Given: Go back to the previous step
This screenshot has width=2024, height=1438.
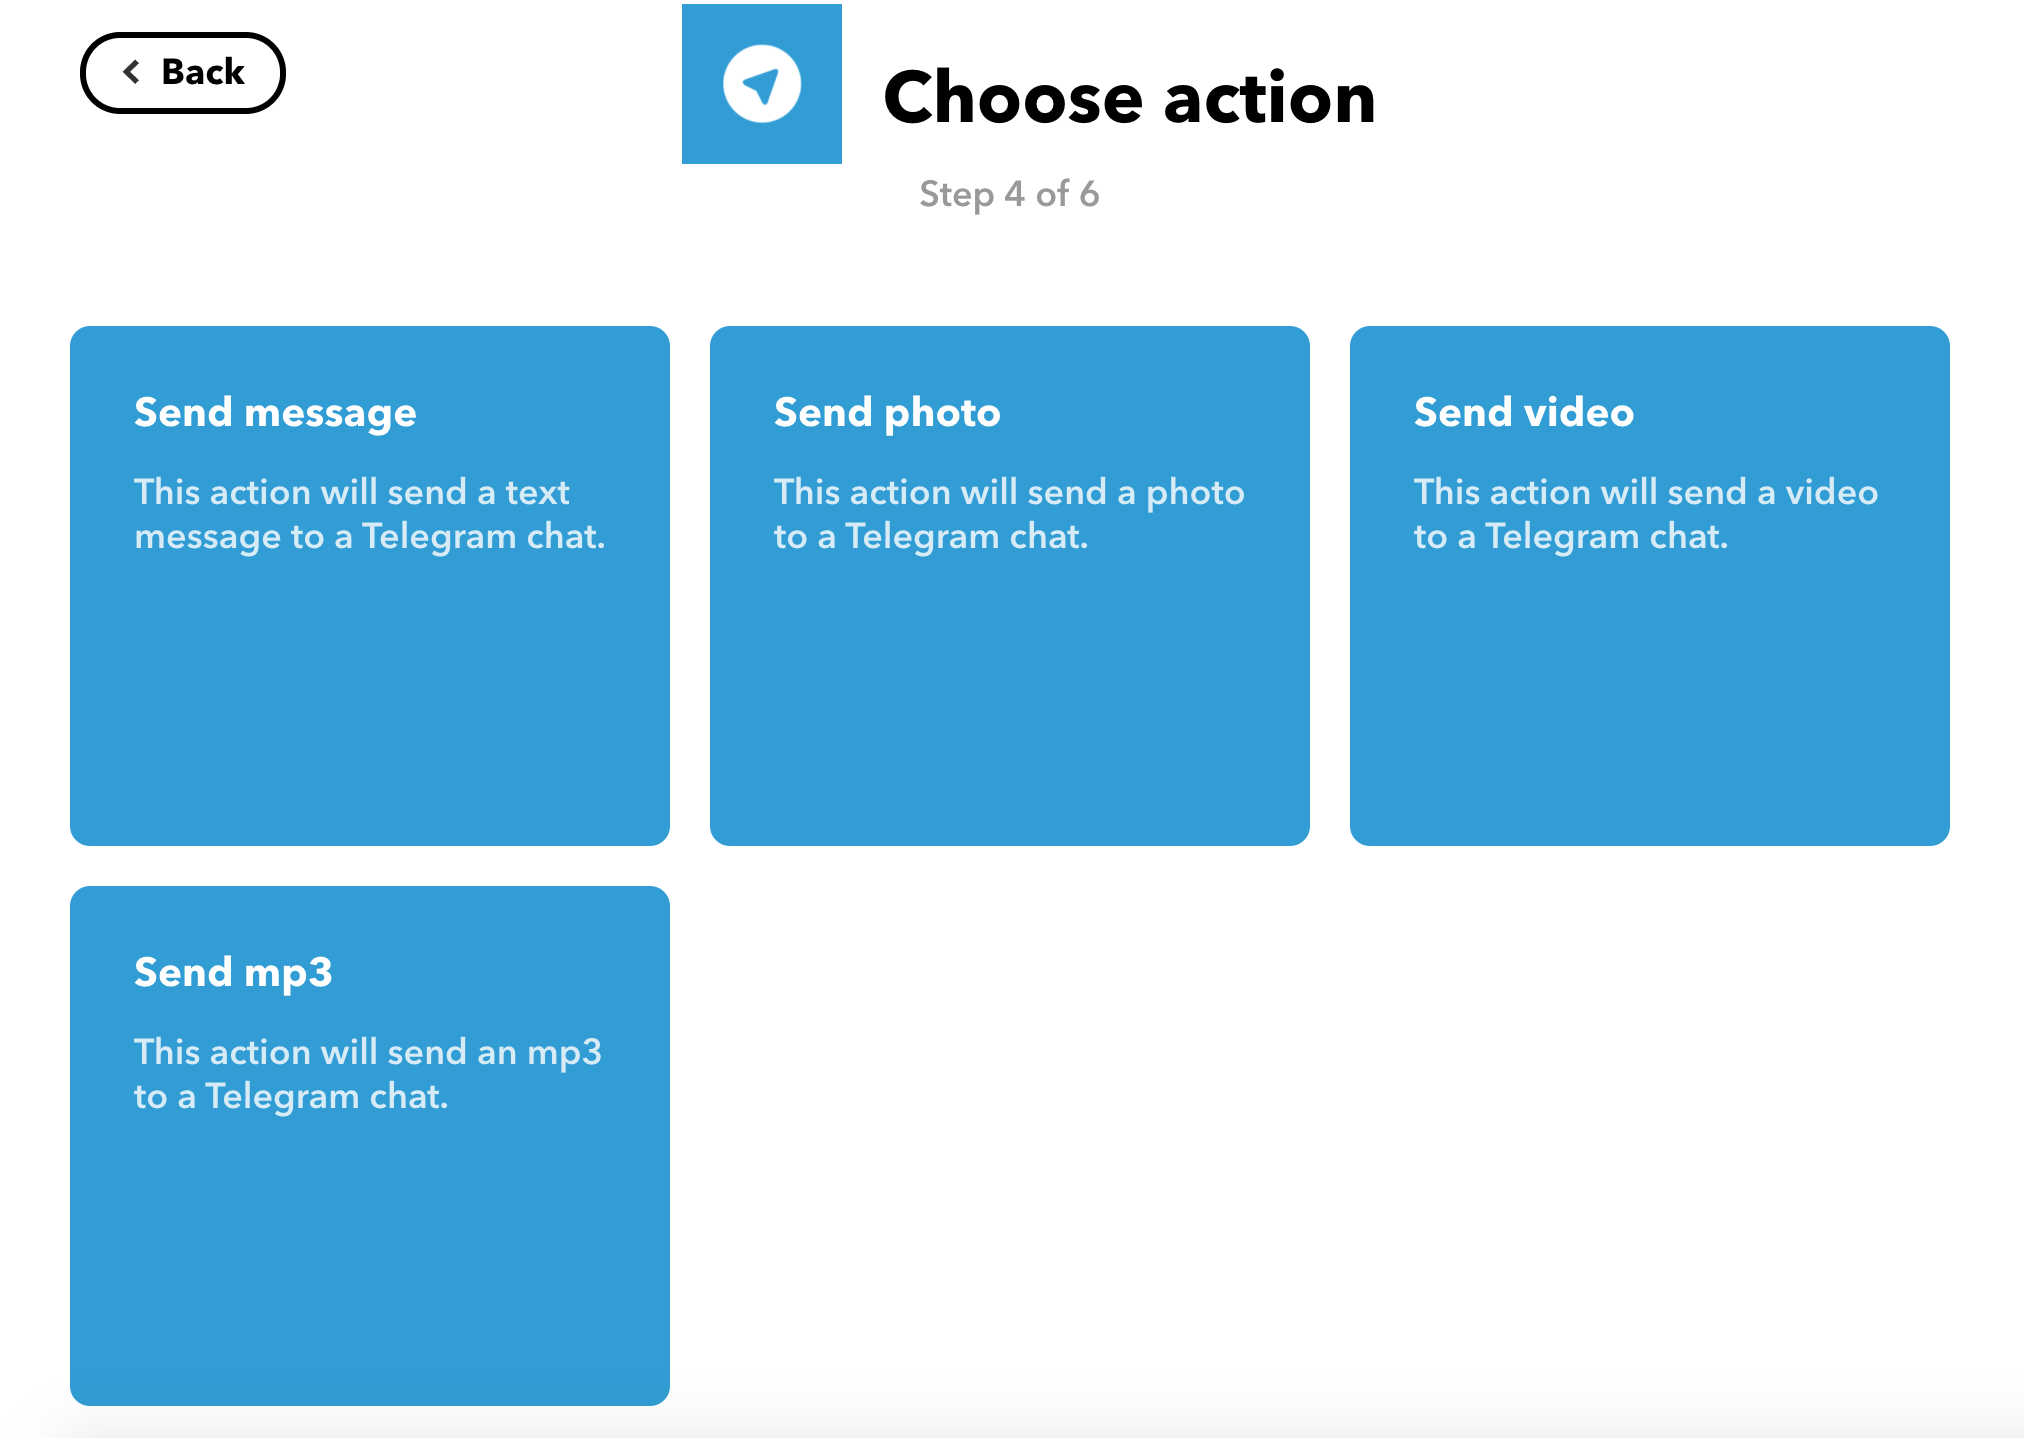Looking at the screenshot, I should click(183, 73).
